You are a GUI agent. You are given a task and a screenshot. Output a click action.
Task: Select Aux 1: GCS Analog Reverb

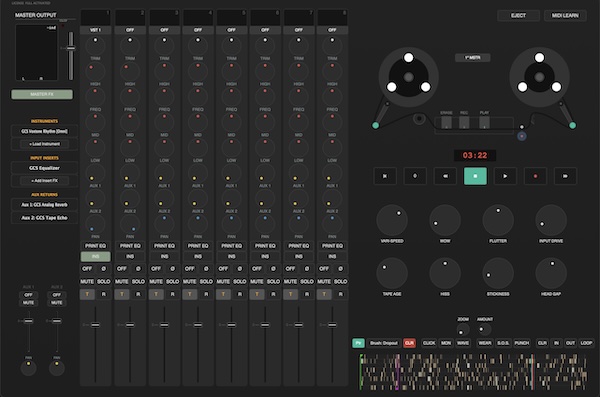[x=44, y=205]
